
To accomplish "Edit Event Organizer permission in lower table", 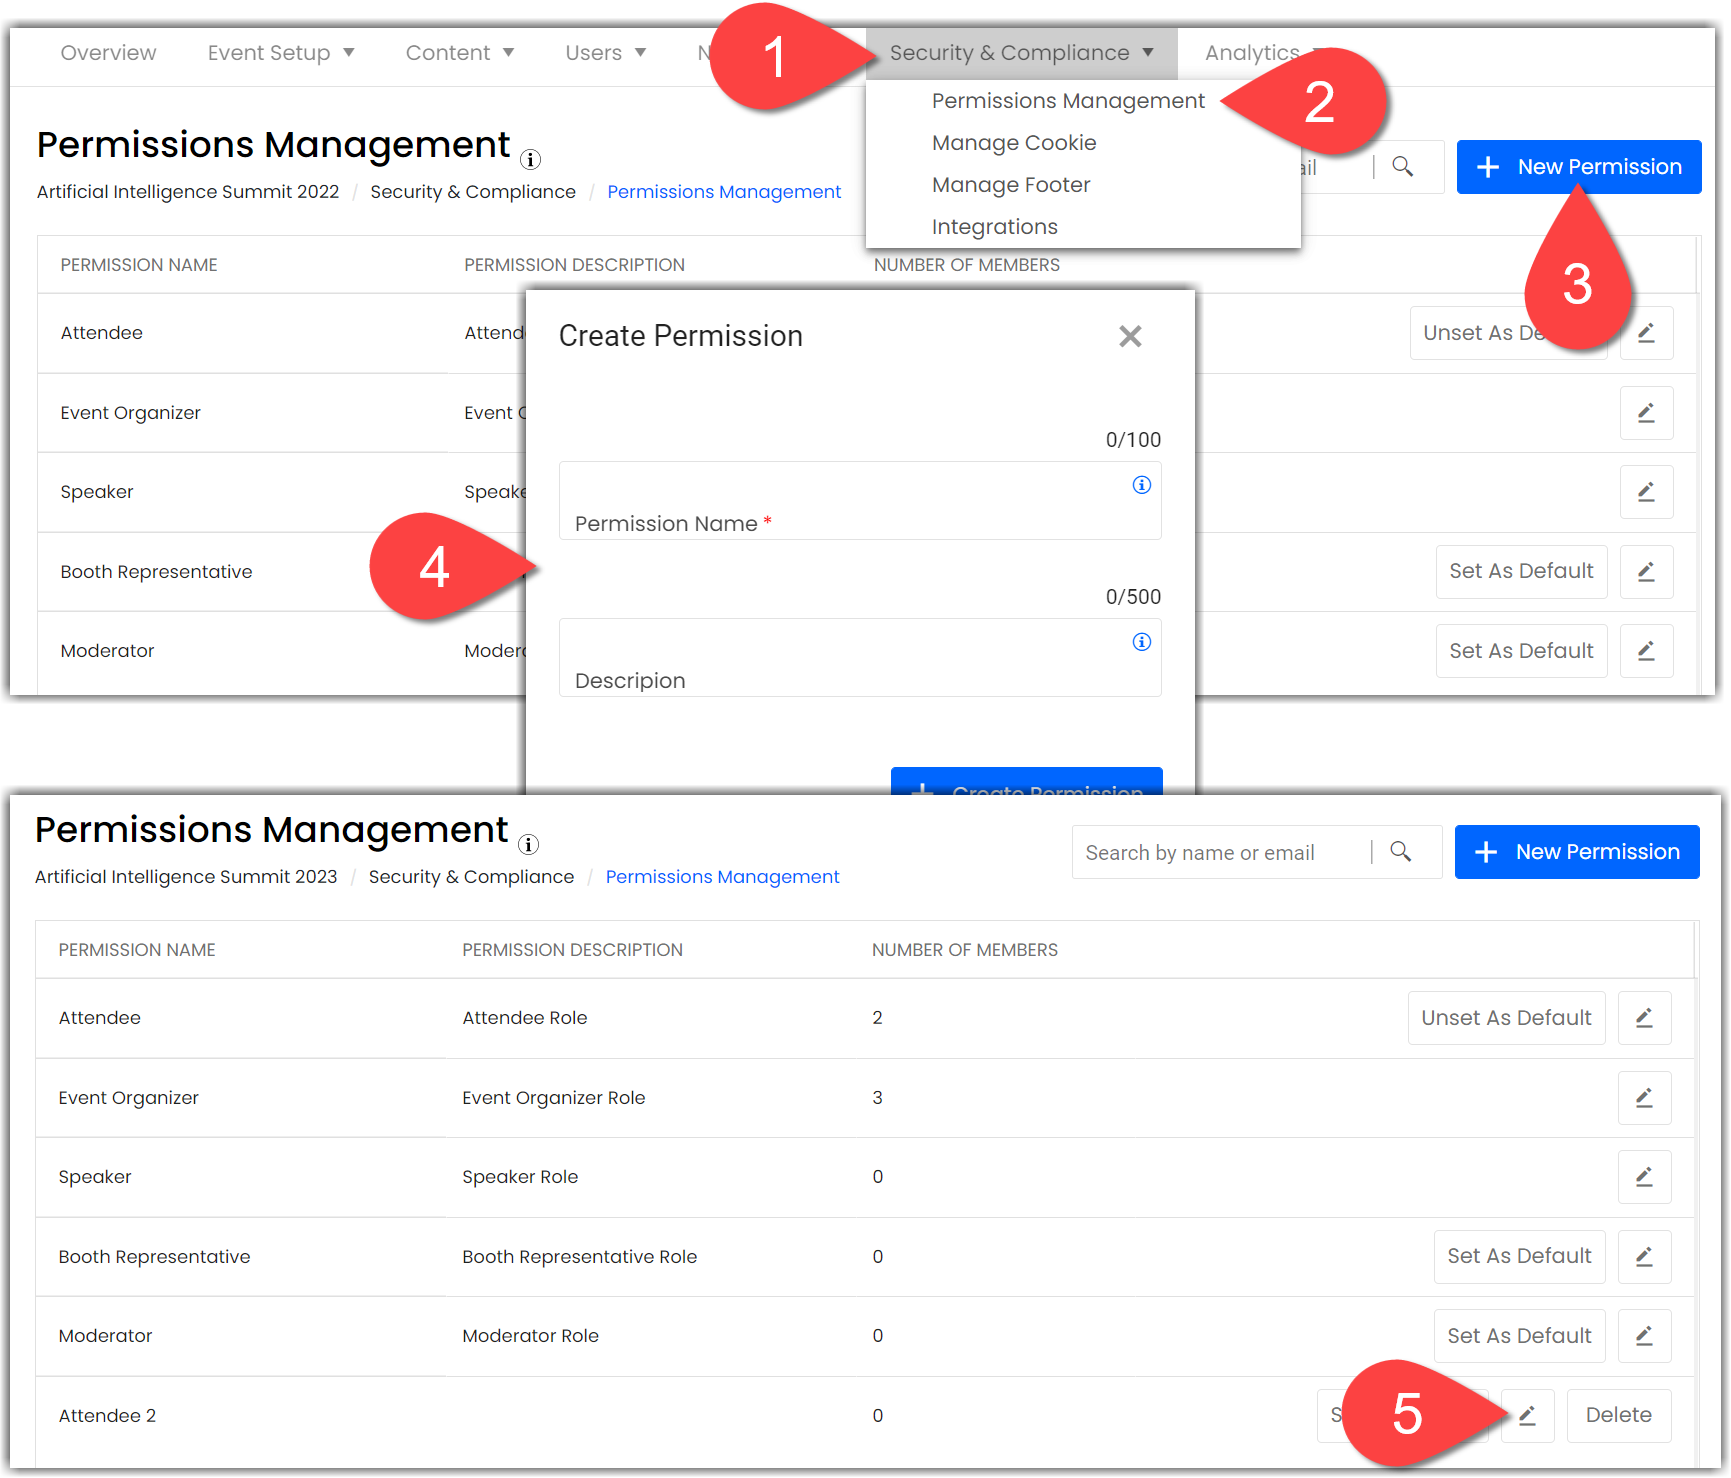I will point(1644,1098).
